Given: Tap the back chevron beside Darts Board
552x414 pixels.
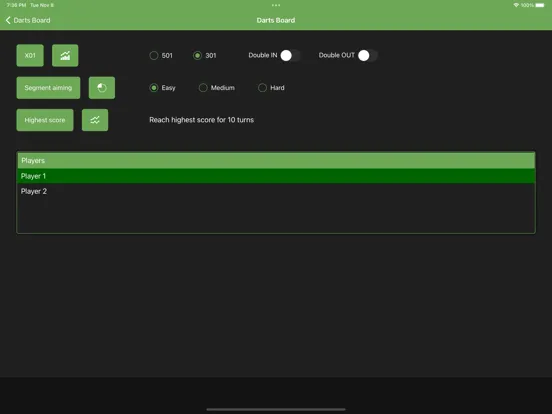Looking at the screenshot, I should pyautogui.click(x=8, y=20).
